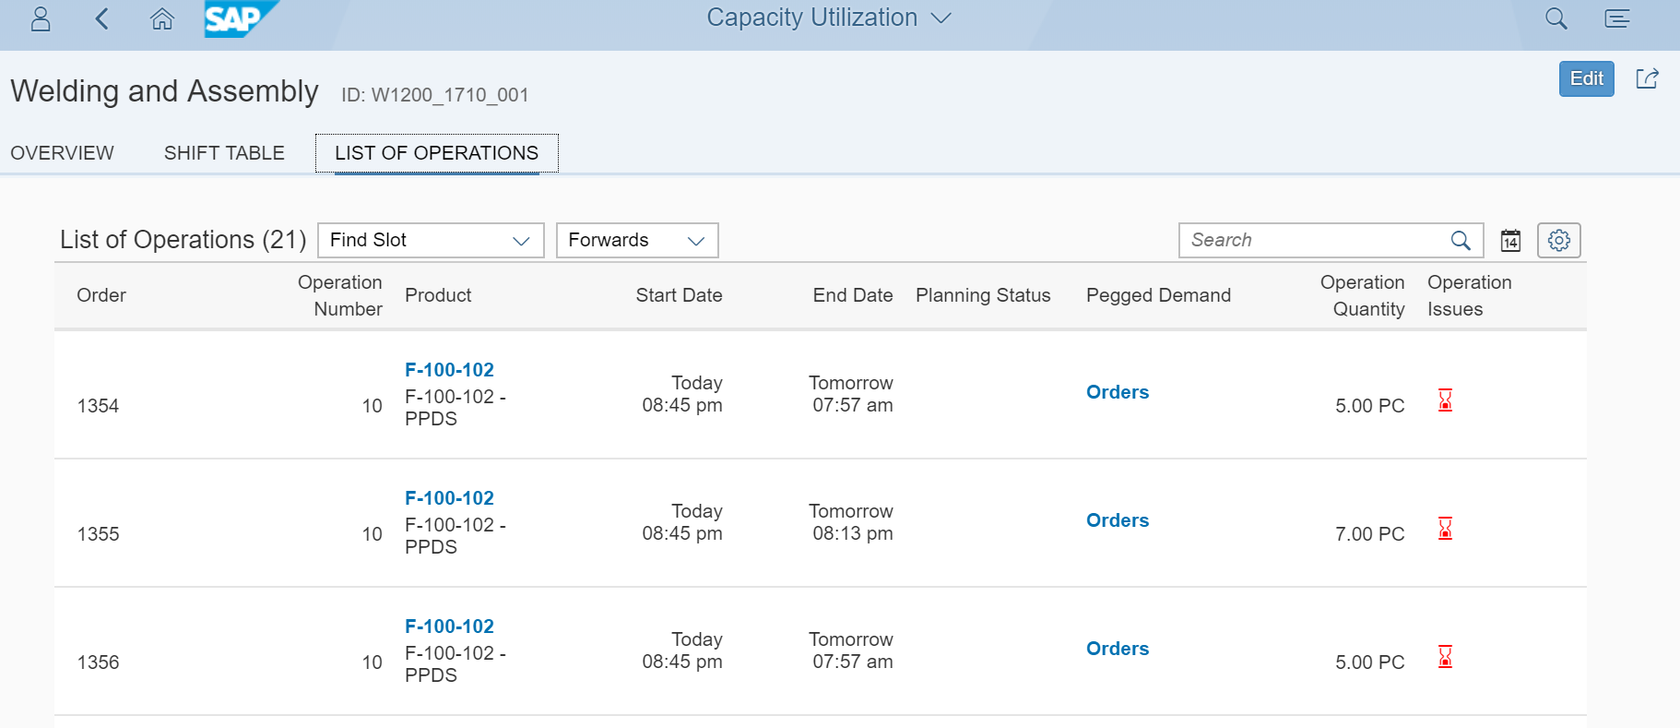Select order number 1355 cell
This screenshot has height=728, width=1680.
pyautogui.click(x=98, y=534)
